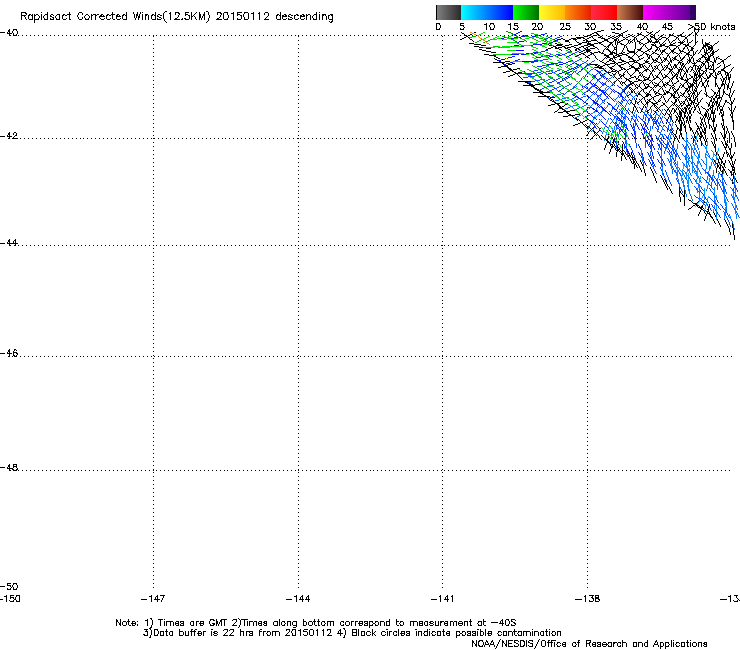740x650 pixels.
Task: Click the -42 latitude axis label
Action: coord(9,136)
